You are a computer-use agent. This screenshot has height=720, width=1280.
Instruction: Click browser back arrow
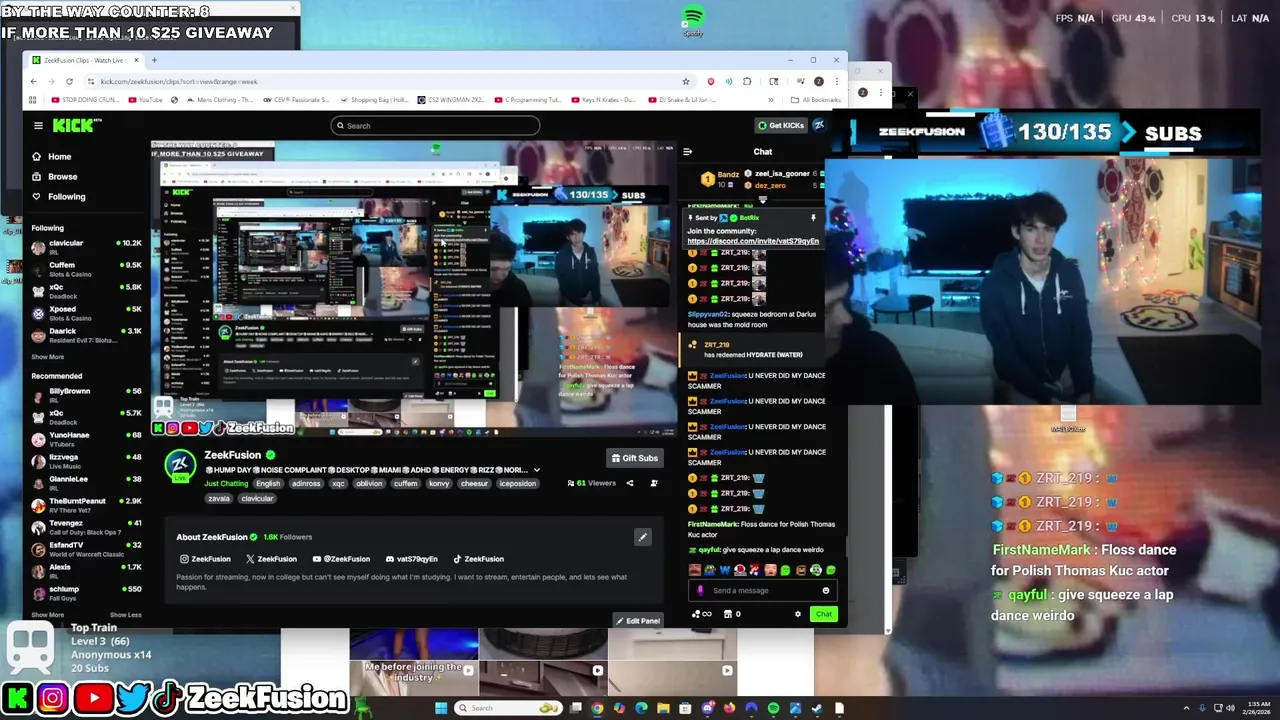pos(33,81)
